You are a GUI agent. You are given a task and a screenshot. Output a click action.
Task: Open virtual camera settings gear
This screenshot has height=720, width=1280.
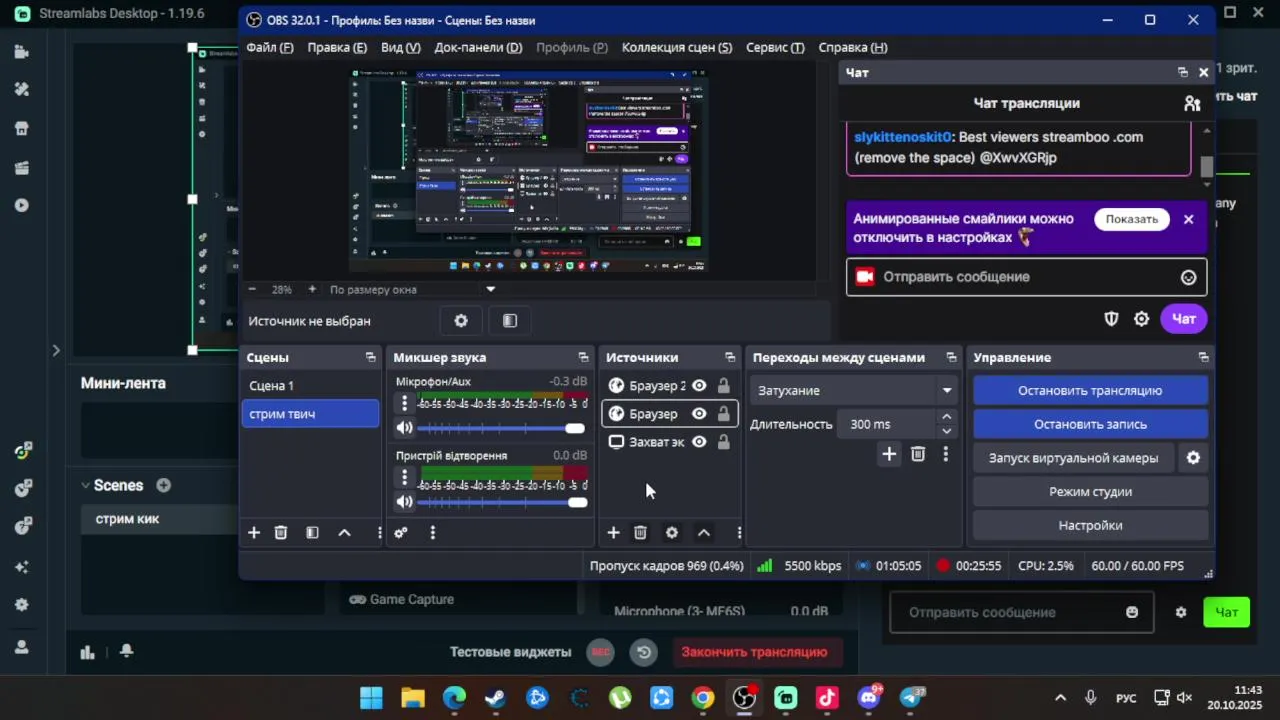(x=1193, y=458)
